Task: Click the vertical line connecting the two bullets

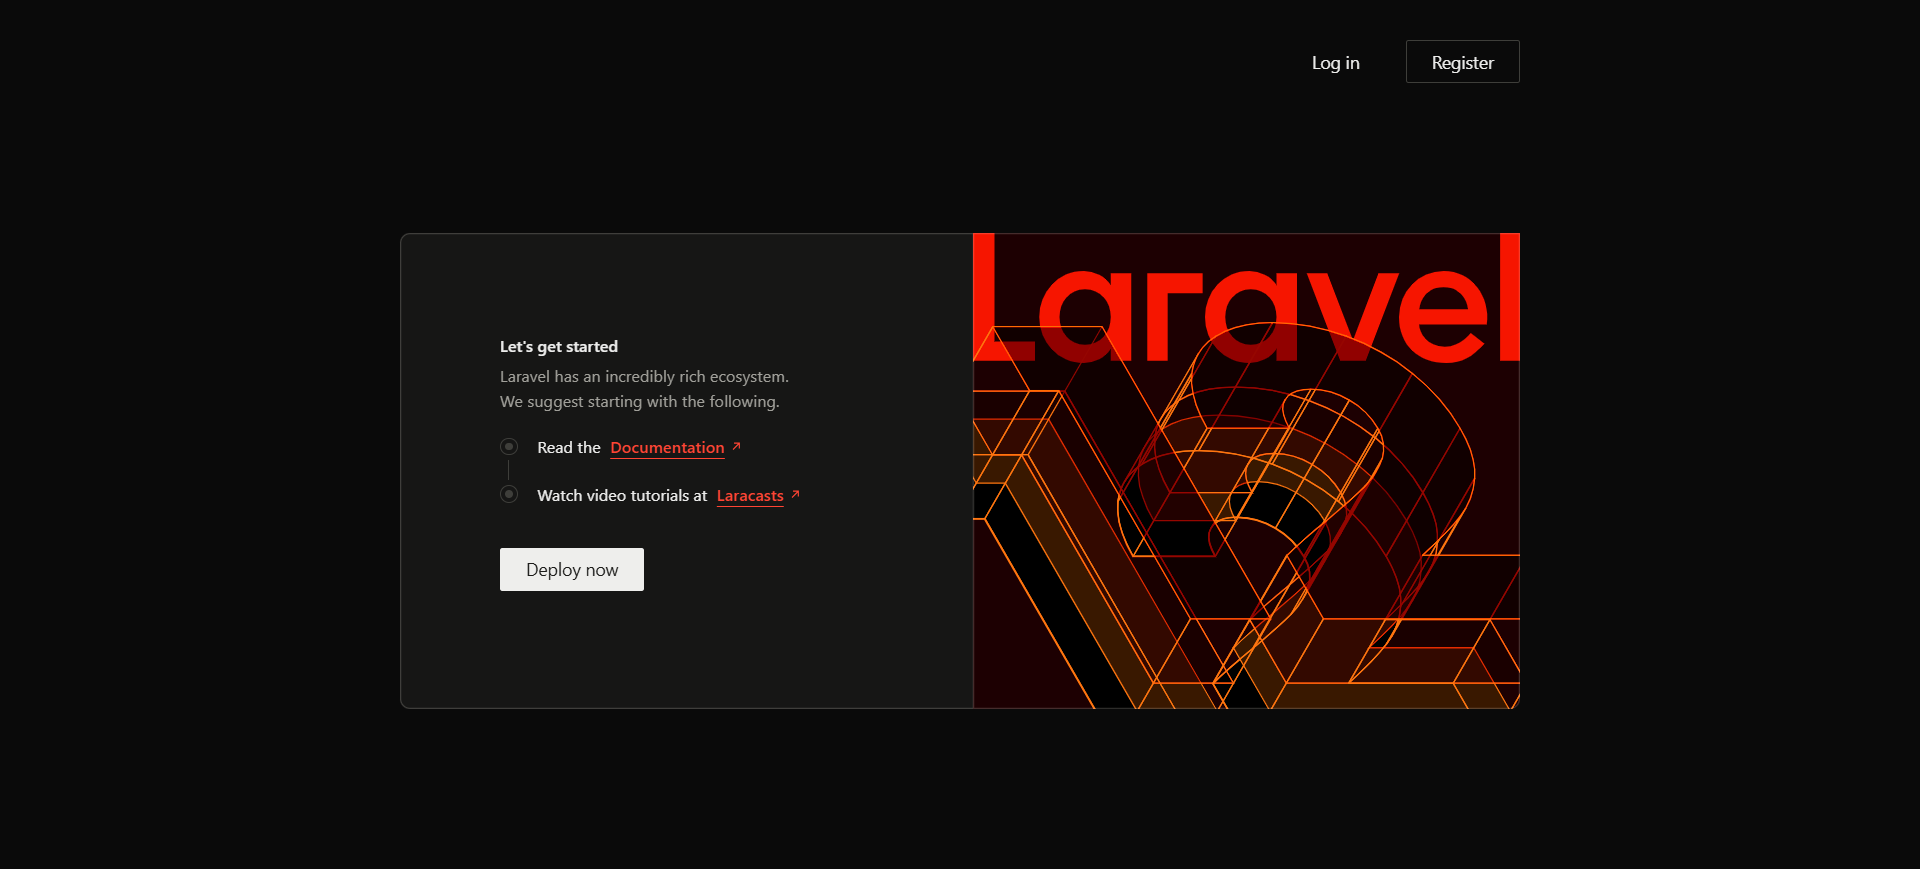Action: [x=509, y=470]
